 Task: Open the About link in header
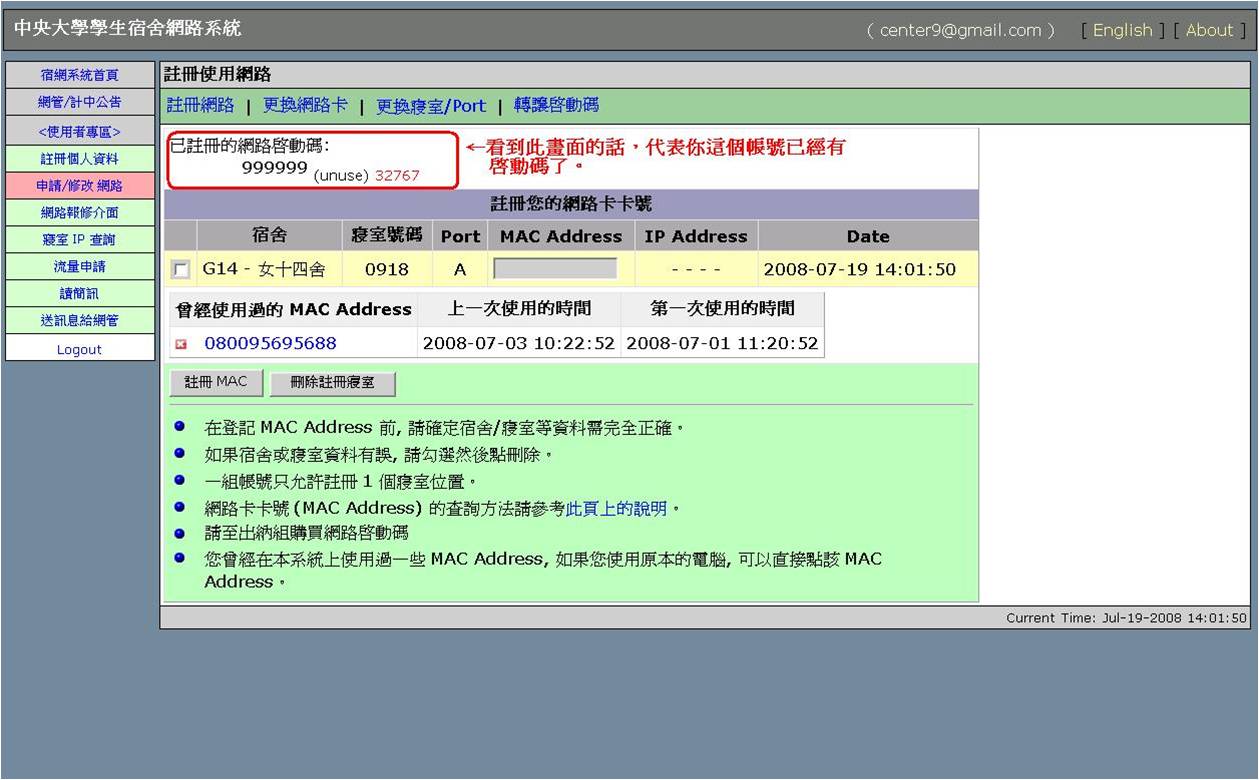click(x=1209, y=30)
